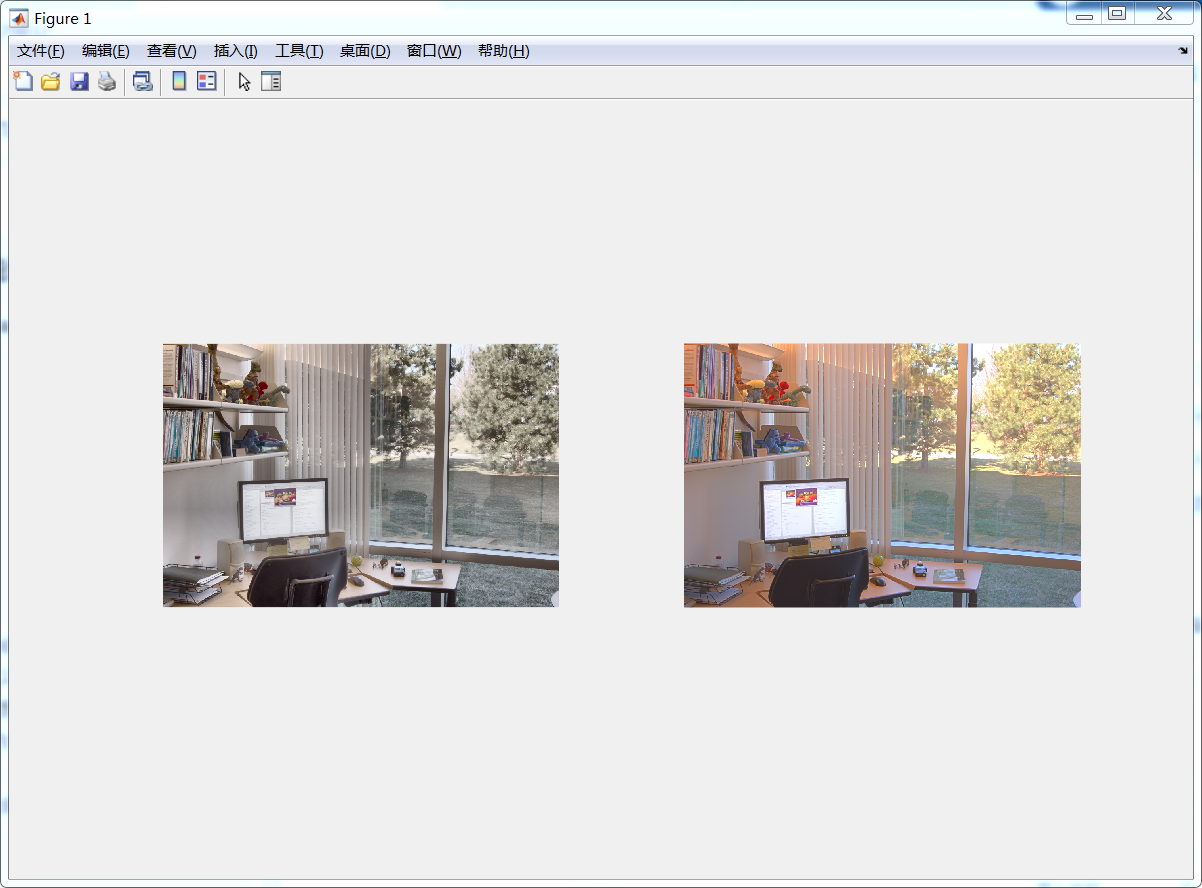Open the 帮助(H) menu
1202x888 pixels.
click(x=504, y=51)
